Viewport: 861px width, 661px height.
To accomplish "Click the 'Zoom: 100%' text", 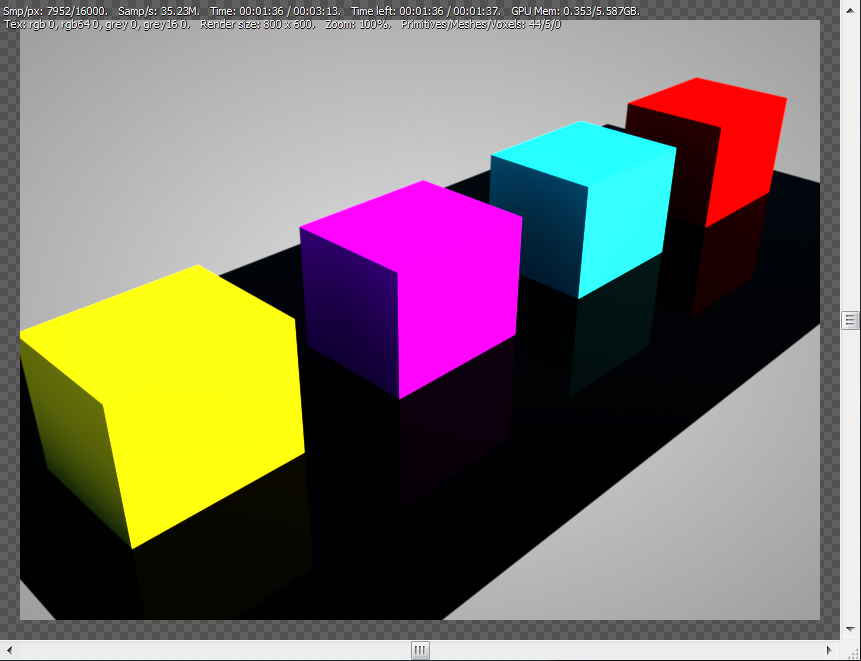I will [358, 24].
